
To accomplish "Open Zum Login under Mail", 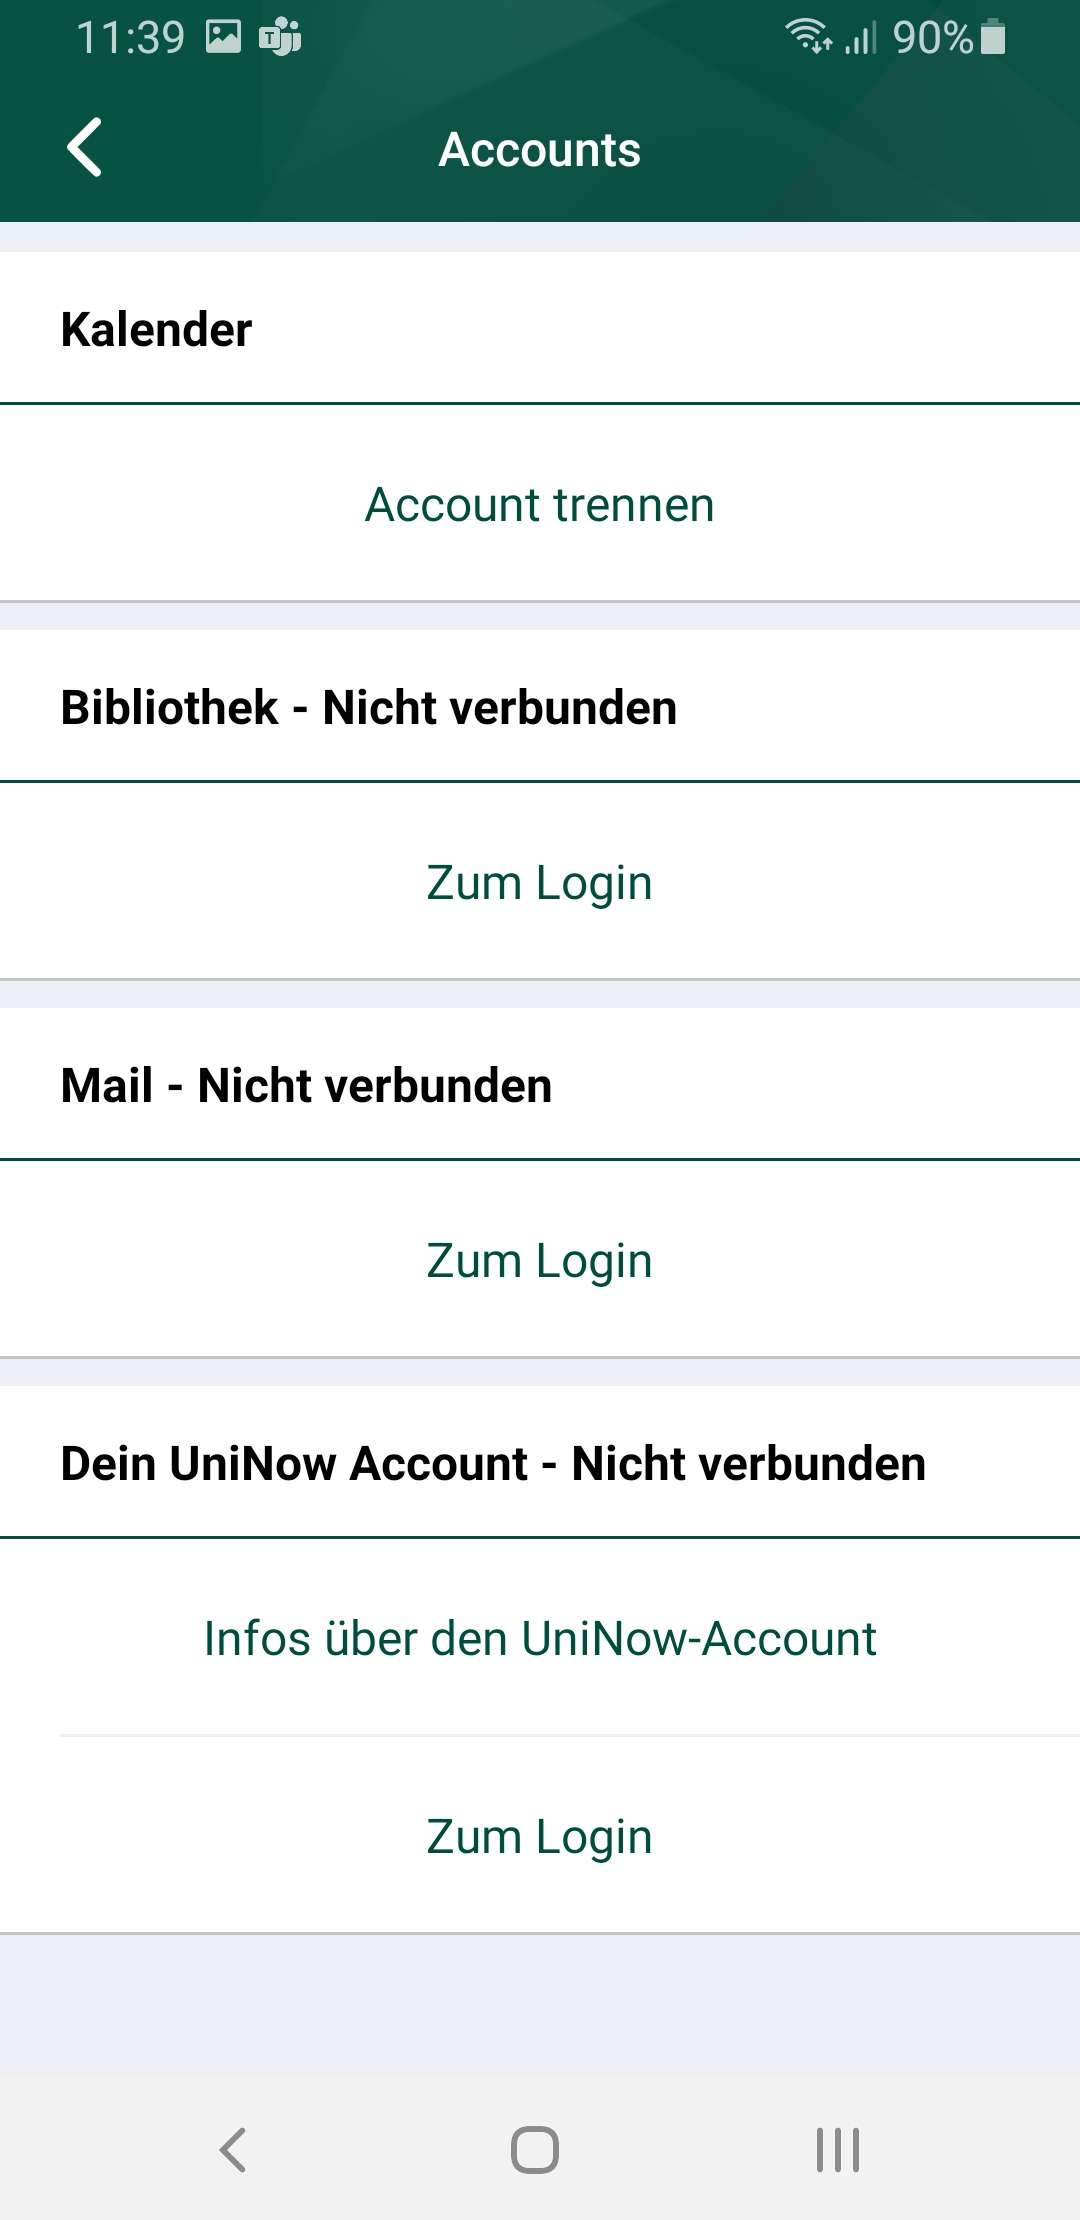I will click(540, 1261).
